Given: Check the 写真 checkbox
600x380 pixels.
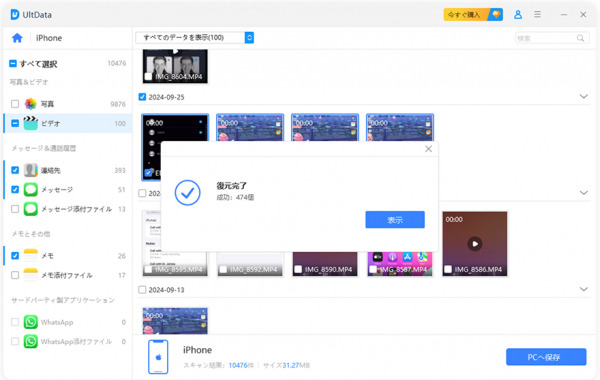Looking at the screenshot, I should pos(15,104).
